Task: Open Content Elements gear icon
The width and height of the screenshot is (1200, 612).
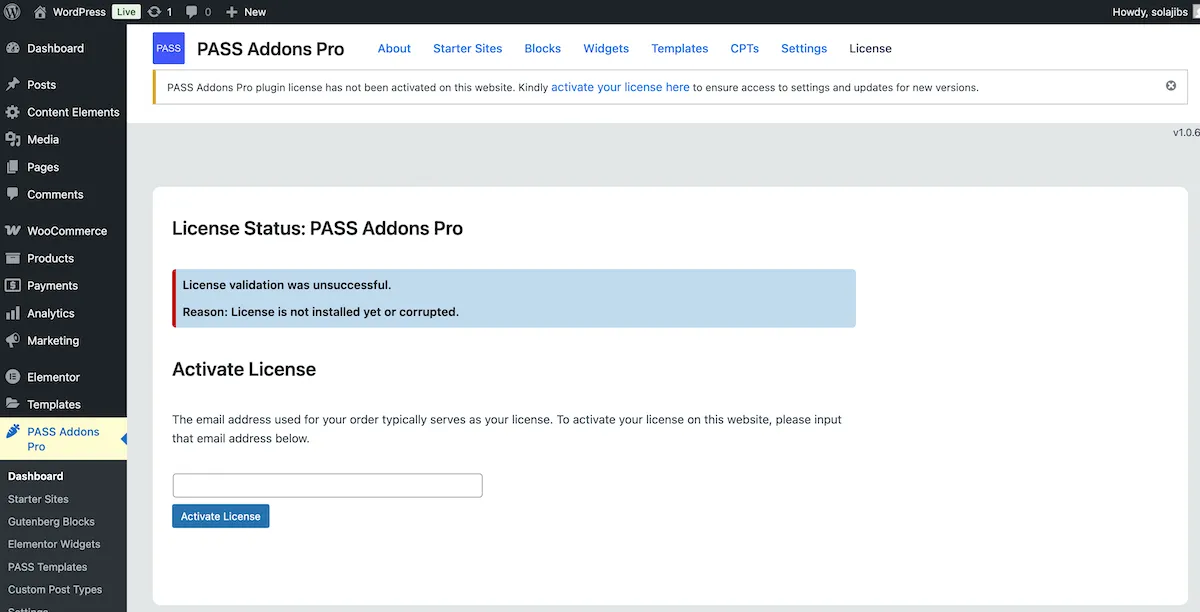Action: [13, 112]
